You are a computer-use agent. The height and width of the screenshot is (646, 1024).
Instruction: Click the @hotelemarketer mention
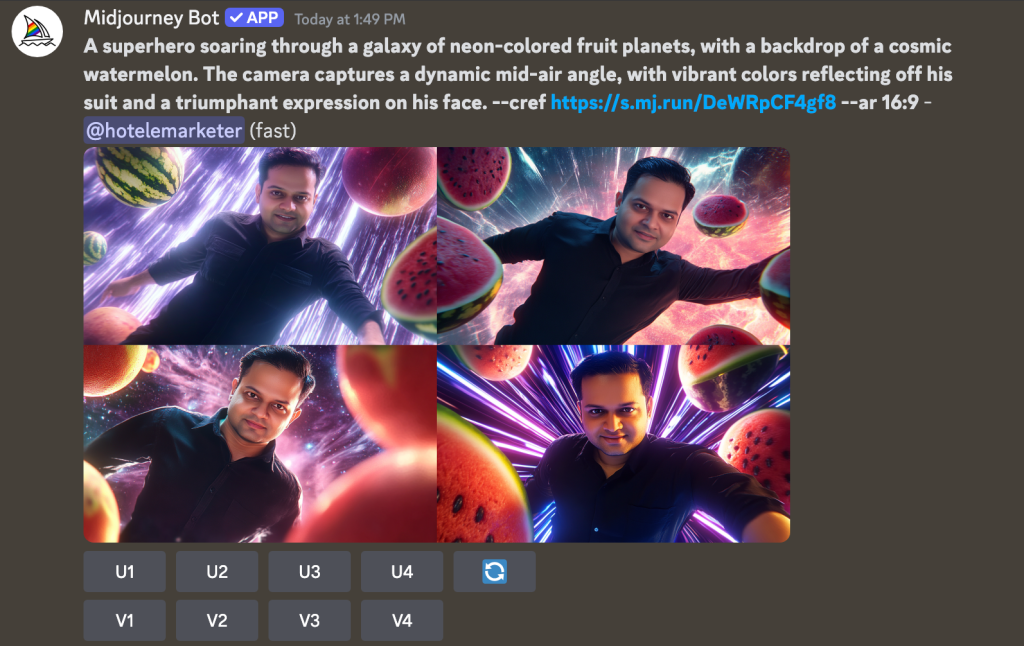coord(164,131)
